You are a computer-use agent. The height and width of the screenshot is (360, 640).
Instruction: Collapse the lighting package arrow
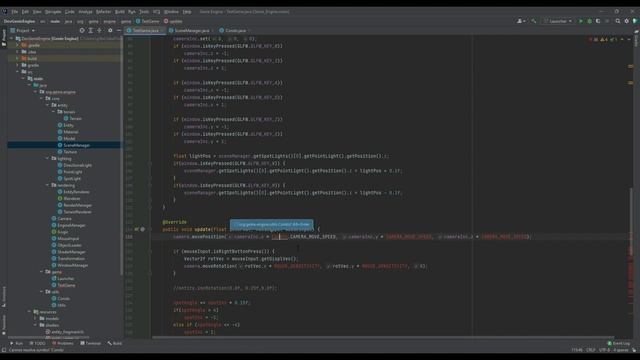(x=47, y=158)
